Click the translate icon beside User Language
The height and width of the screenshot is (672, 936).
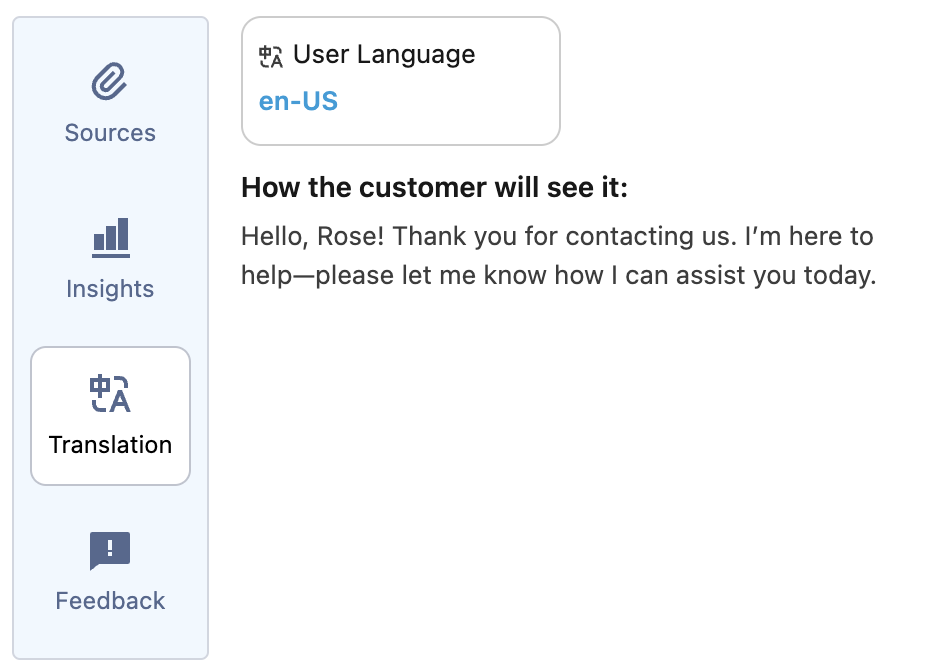click(x=271, y=55)
